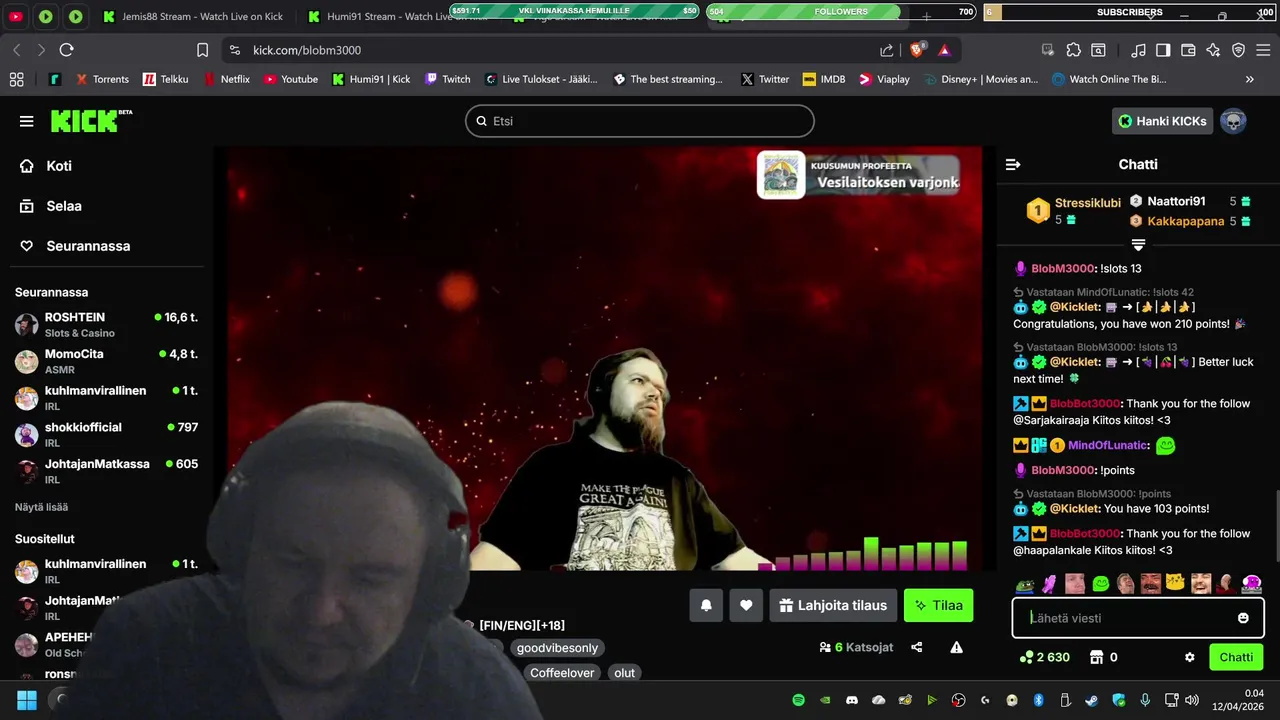This screenshot has height=720, width=1280.
Task: Open Steam from the taskbar tray
Action: (x=1092, y=700)
